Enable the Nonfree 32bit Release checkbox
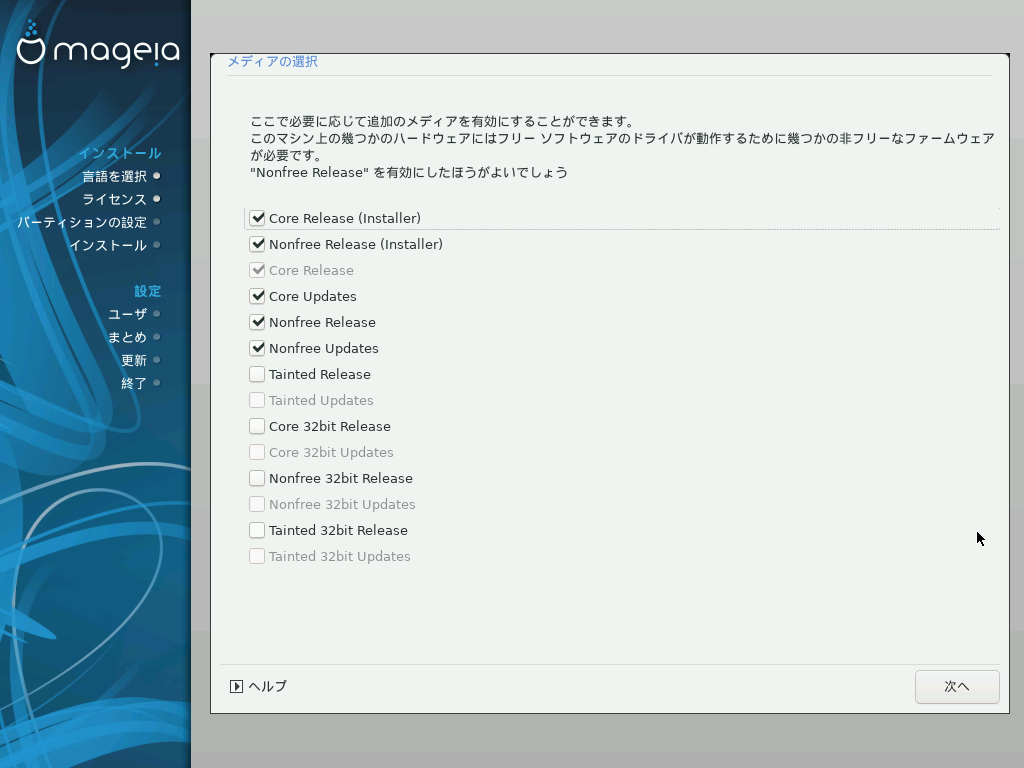 click(x=257, y=479)
